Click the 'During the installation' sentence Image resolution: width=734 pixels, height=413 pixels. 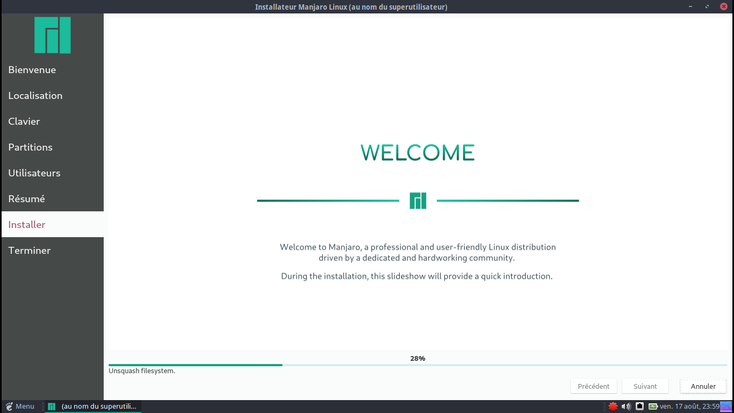pos(417,276)
